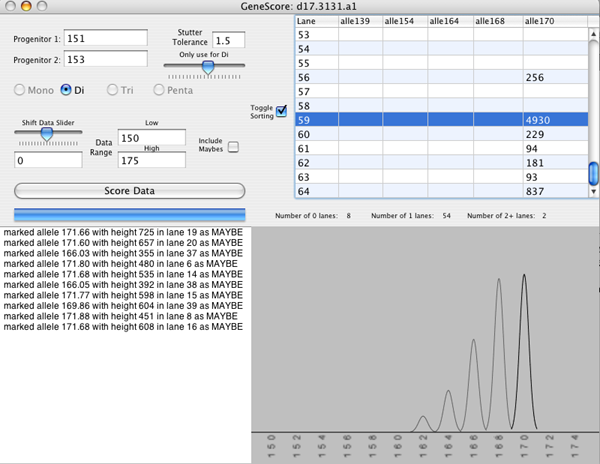Sort by the alle154 column header

pos(405,21)
